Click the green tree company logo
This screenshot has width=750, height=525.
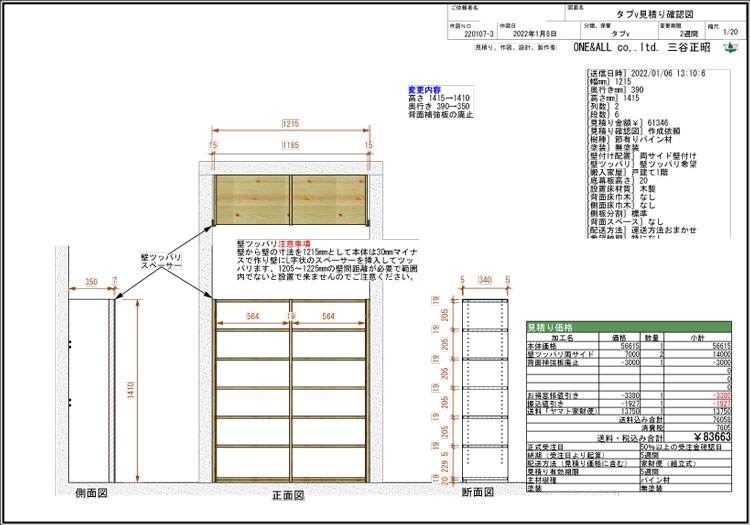coord(730,47)
